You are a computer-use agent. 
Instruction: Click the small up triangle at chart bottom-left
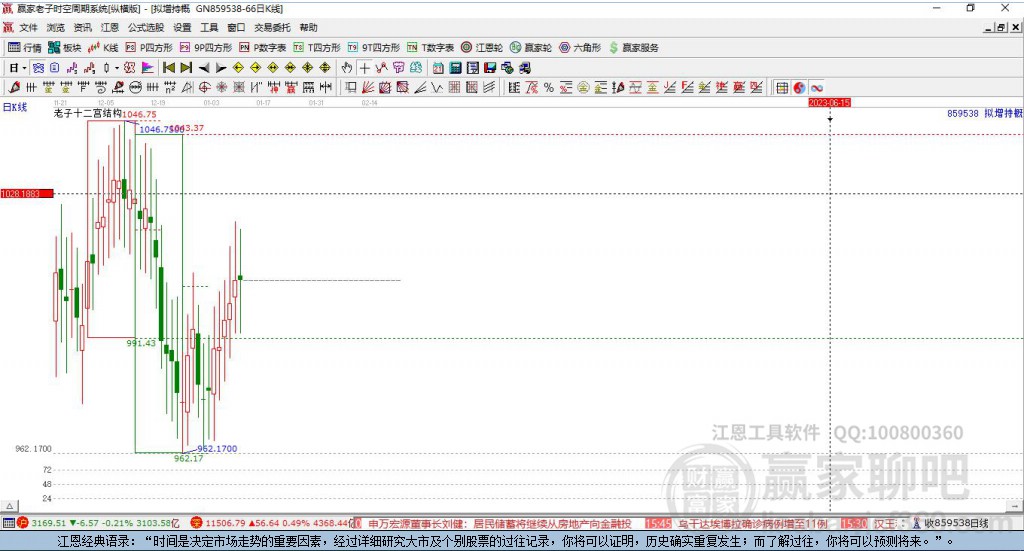pos(10,506)
